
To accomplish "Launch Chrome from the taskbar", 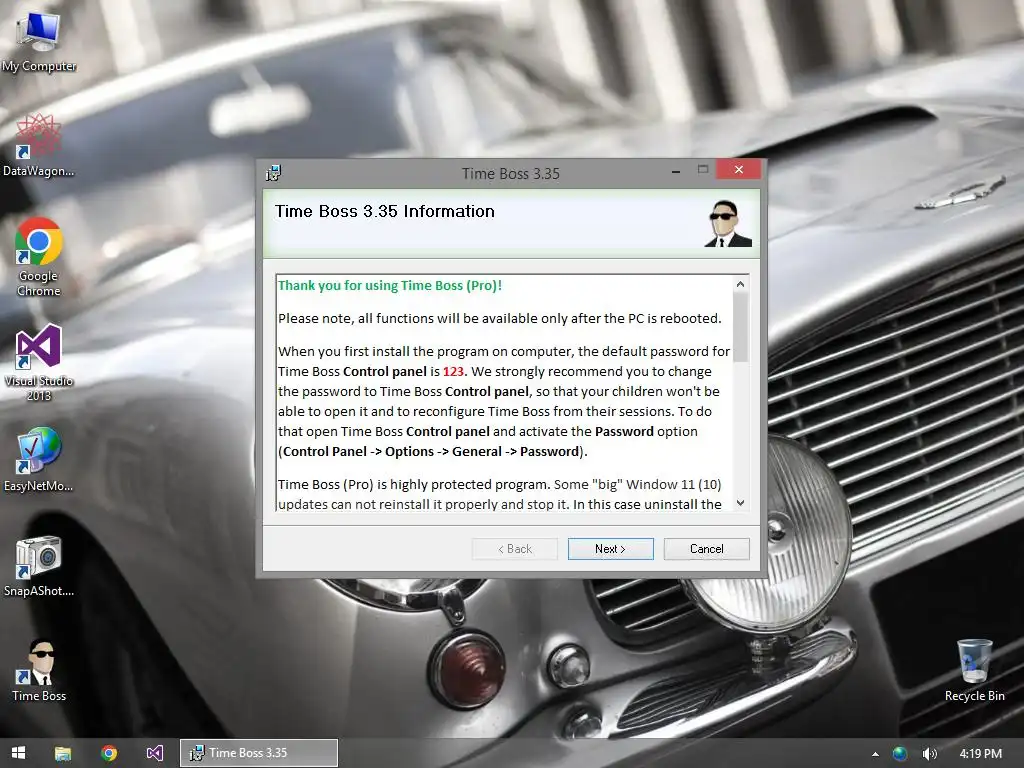I will click(109, 753).
